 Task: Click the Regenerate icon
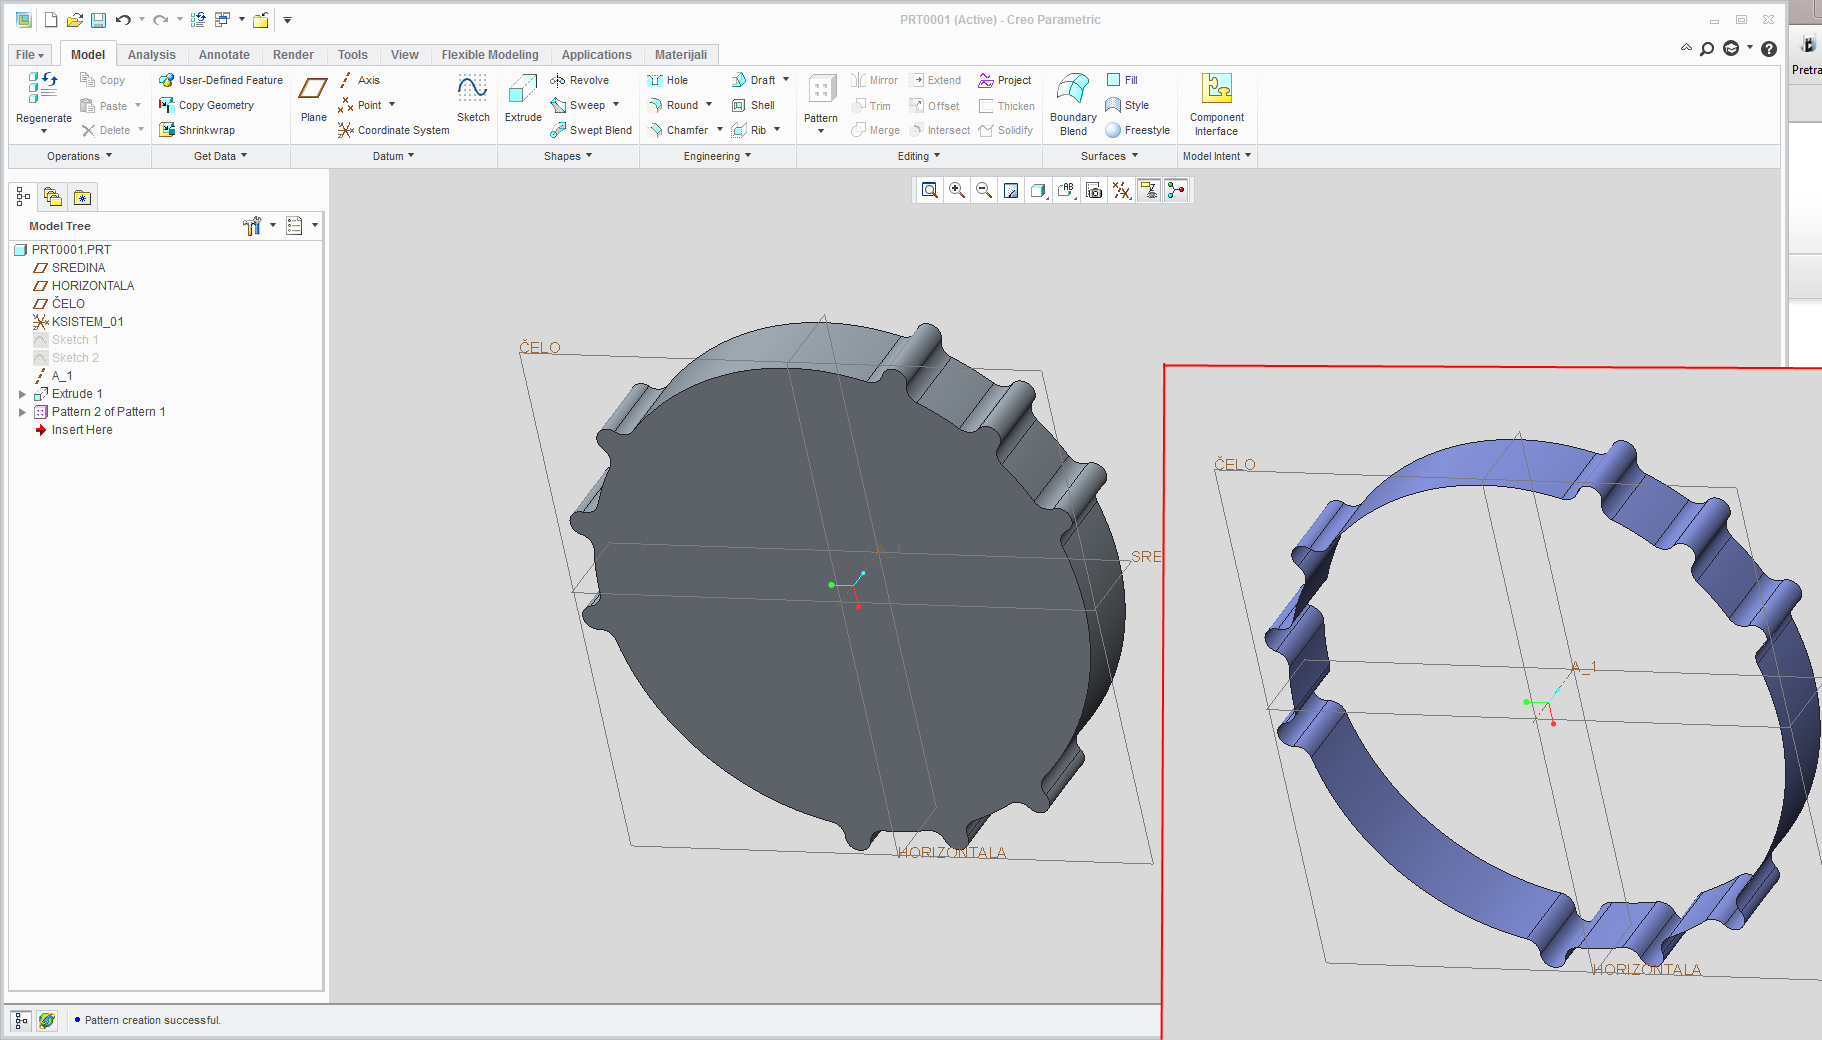click(43, 88)
